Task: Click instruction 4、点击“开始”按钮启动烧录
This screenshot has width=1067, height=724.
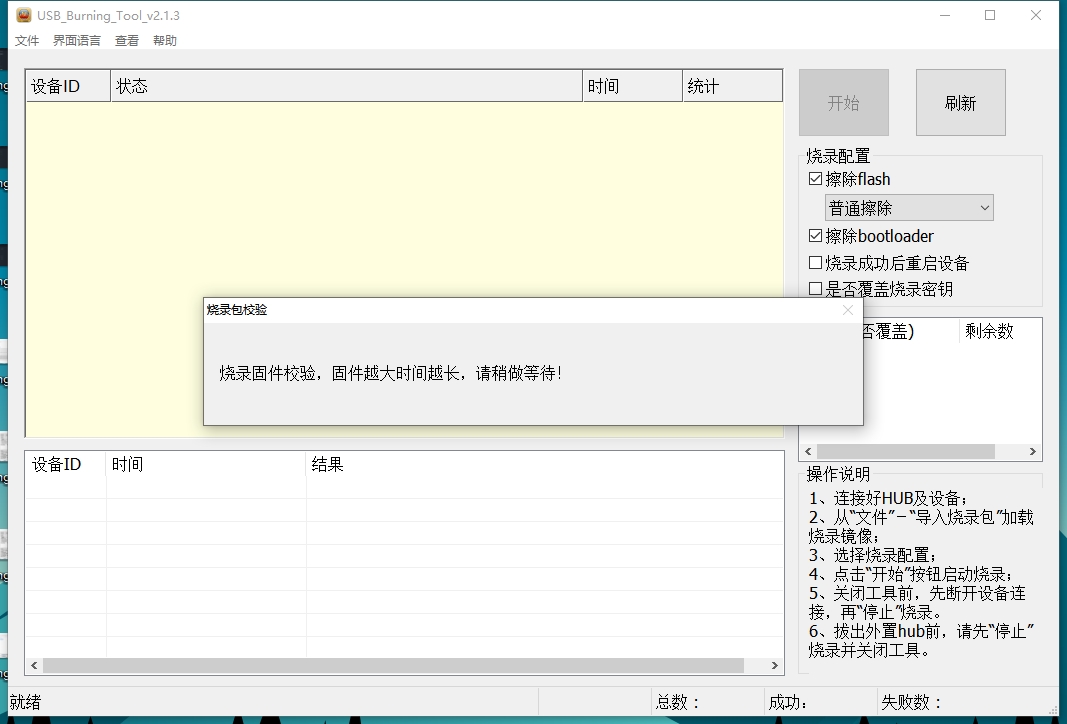Action: [910, 574]
